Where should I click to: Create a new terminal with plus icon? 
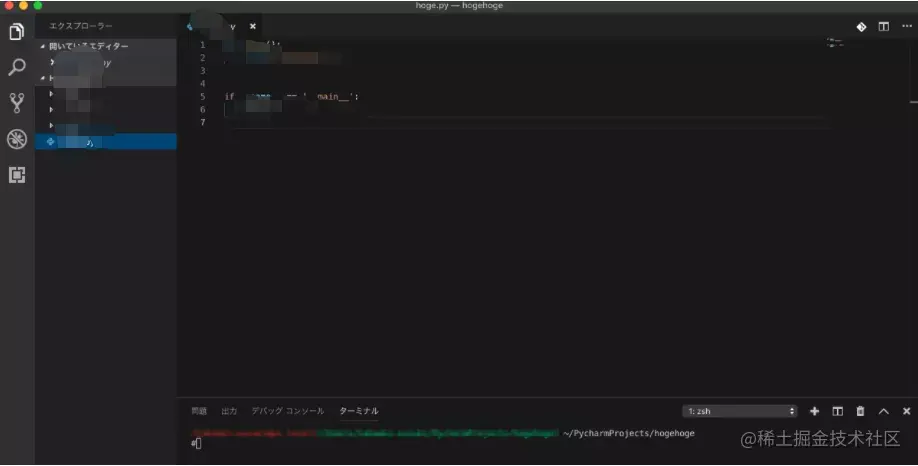(814, 411)
